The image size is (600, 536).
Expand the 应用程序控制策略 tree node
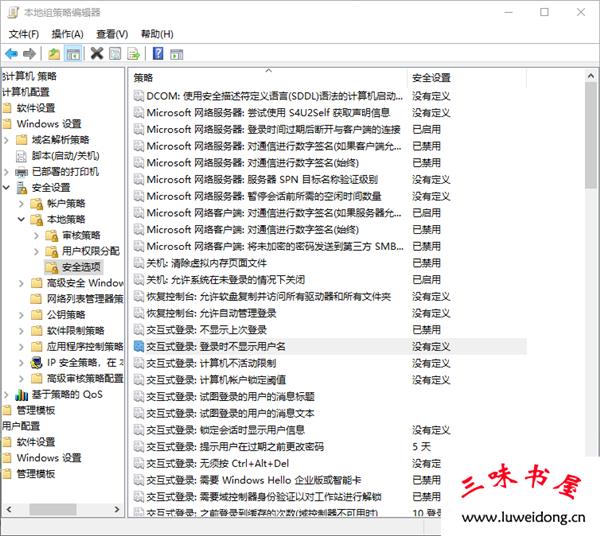coord(21,347)
